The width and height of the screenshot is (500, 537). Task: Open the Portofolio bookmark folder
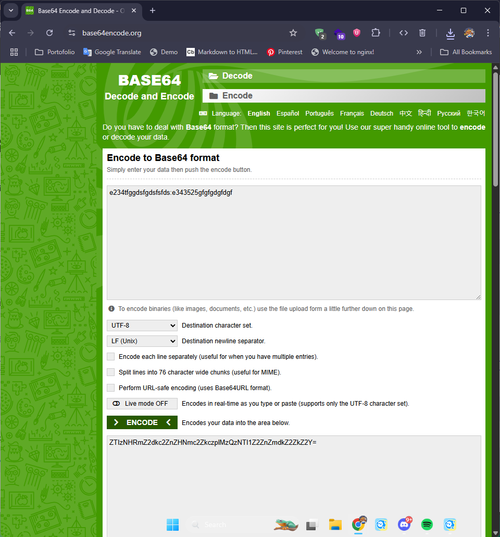point(55,52)
